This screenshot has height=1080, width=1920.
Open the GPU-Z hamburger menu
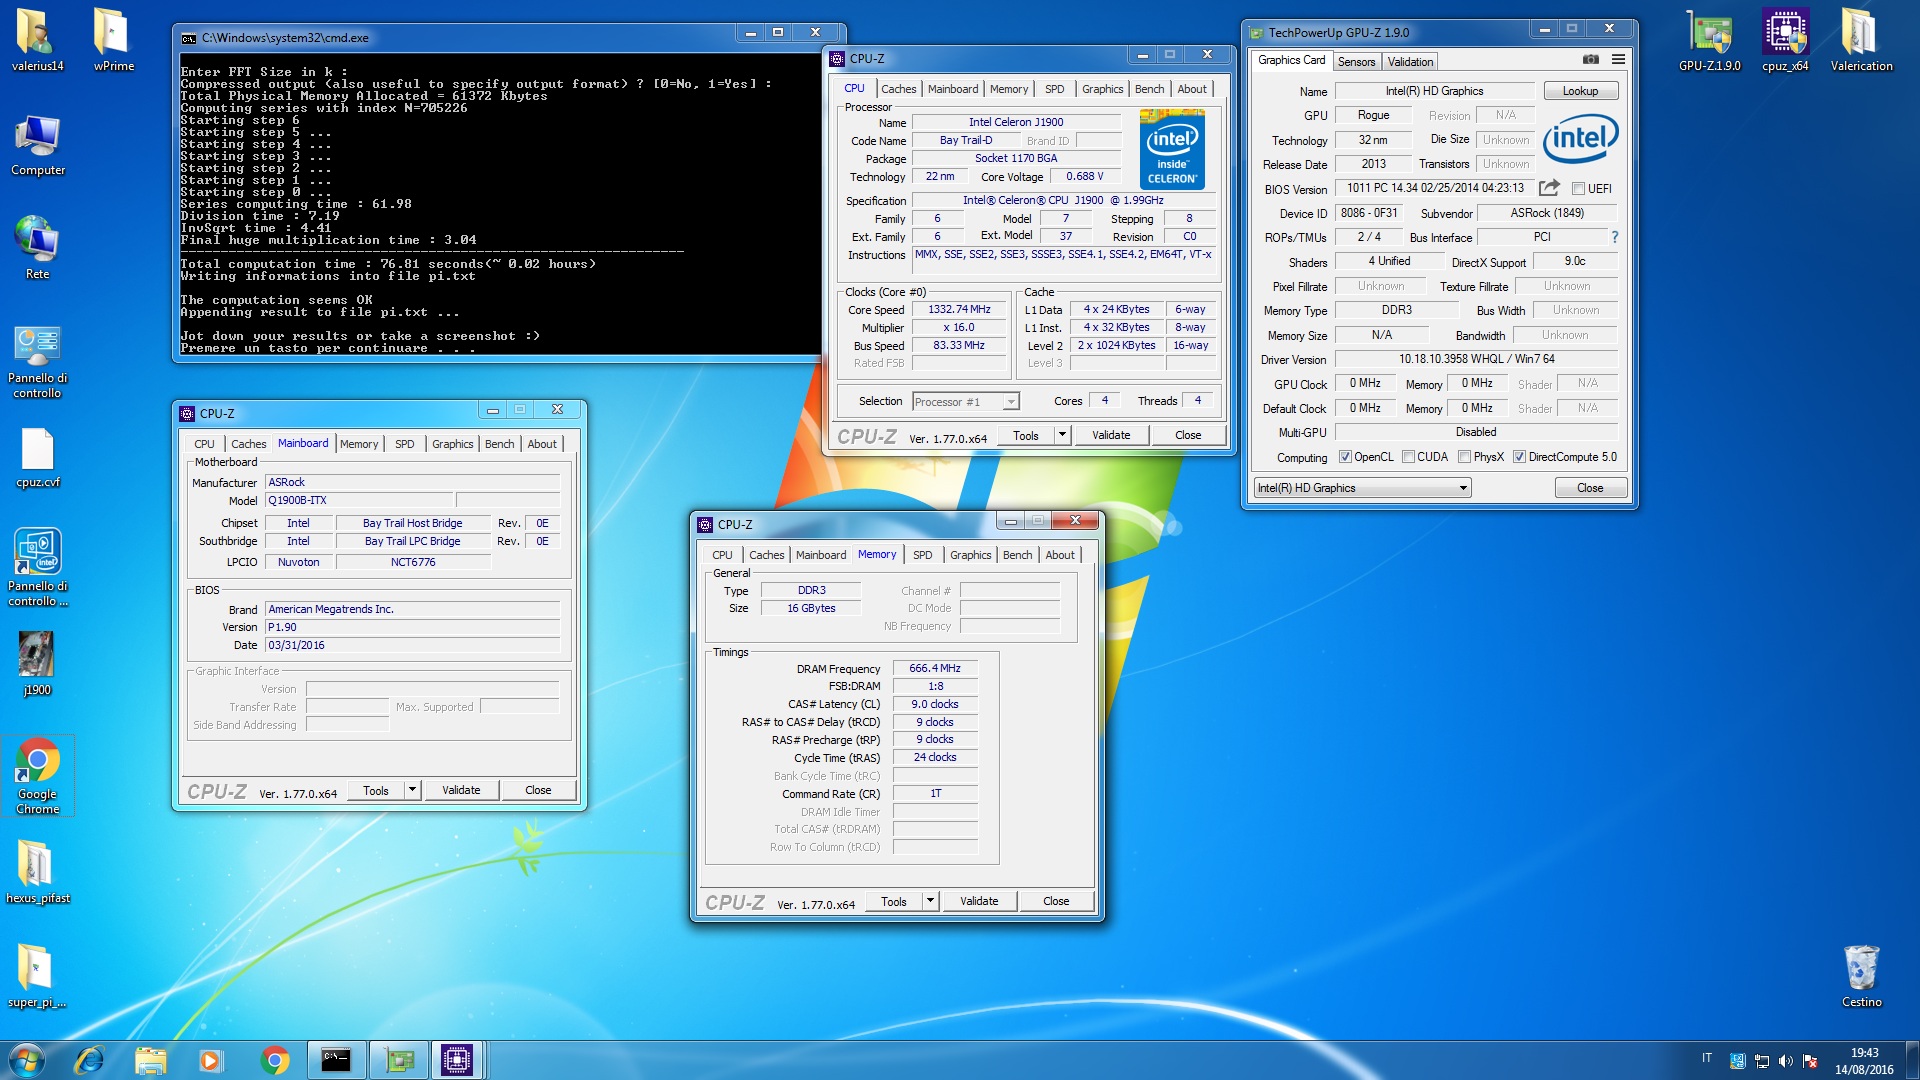click(1618, 60)
